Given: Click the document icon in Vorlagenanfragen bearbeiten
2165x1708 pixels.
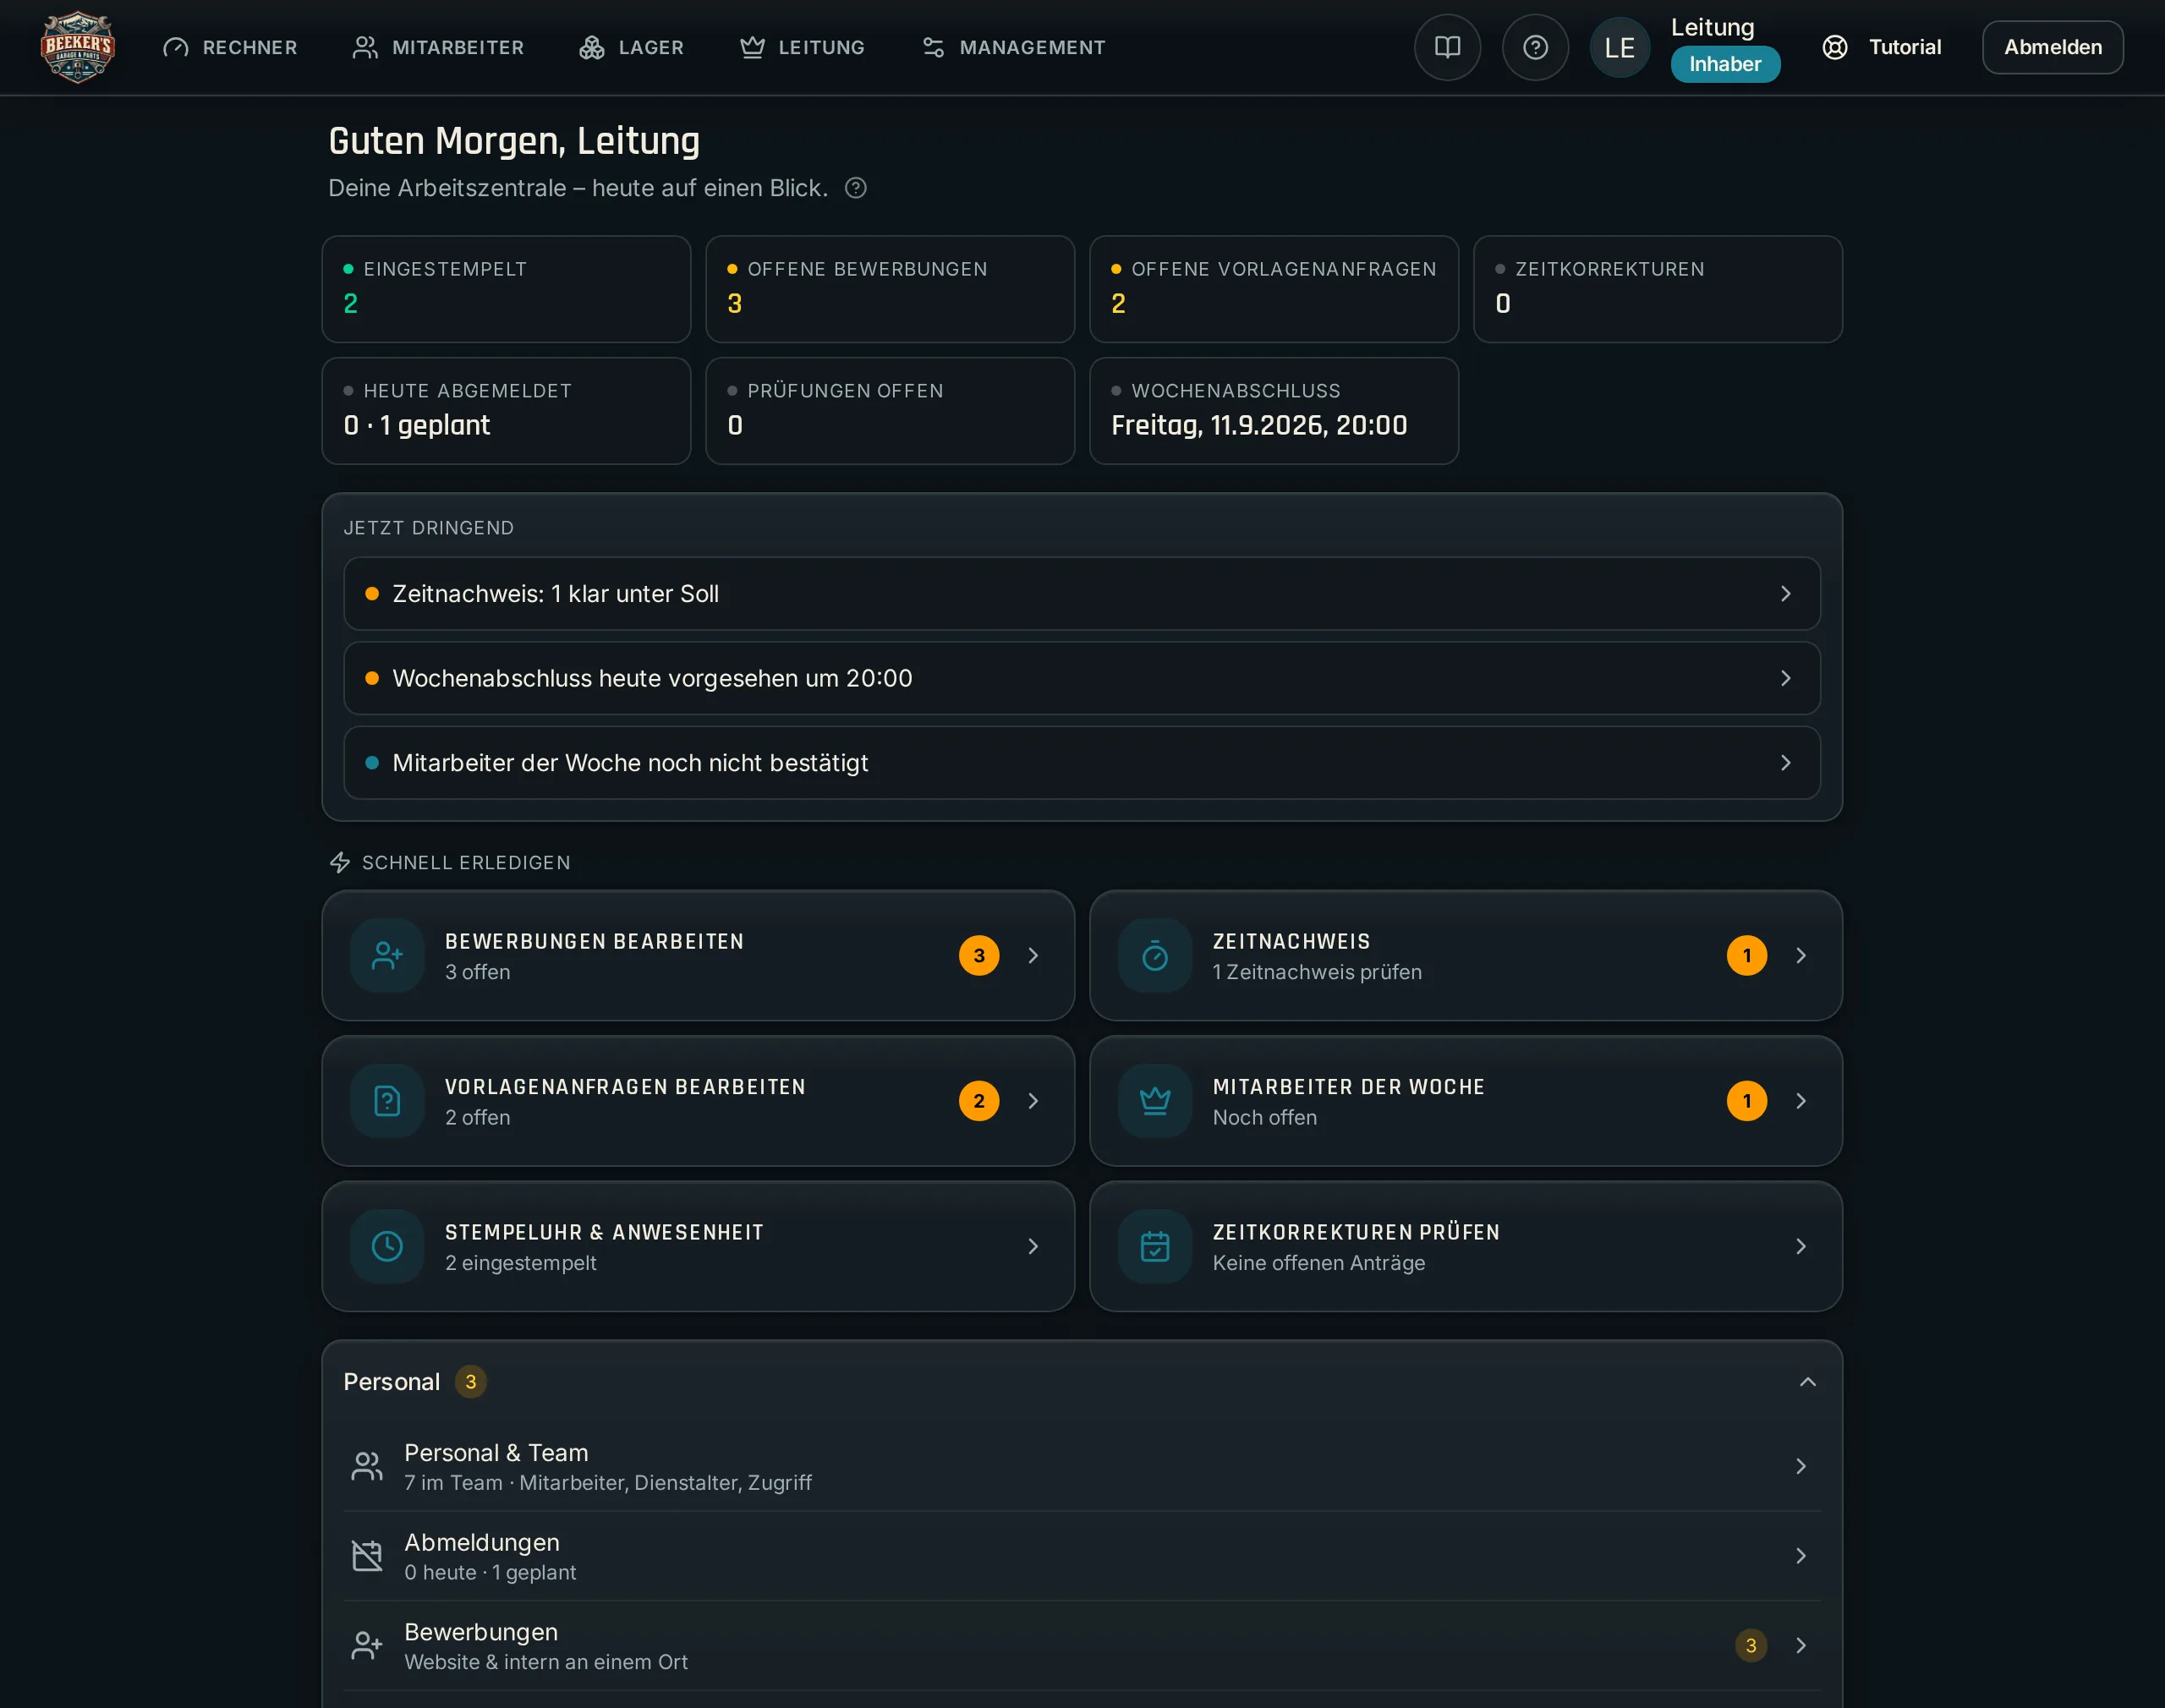Looking at the screenshot, I should pos(387,1100).
